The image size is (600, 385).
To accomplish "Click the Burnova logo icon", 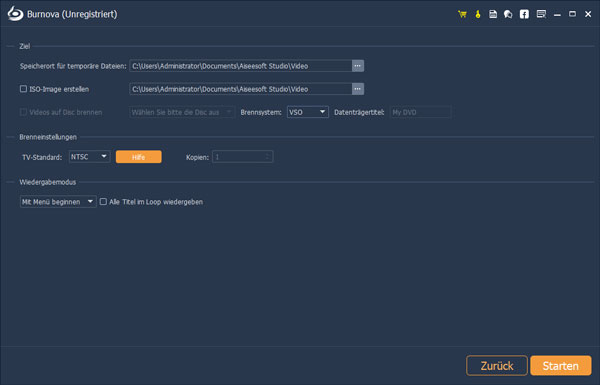I will [x=15, y=14].
